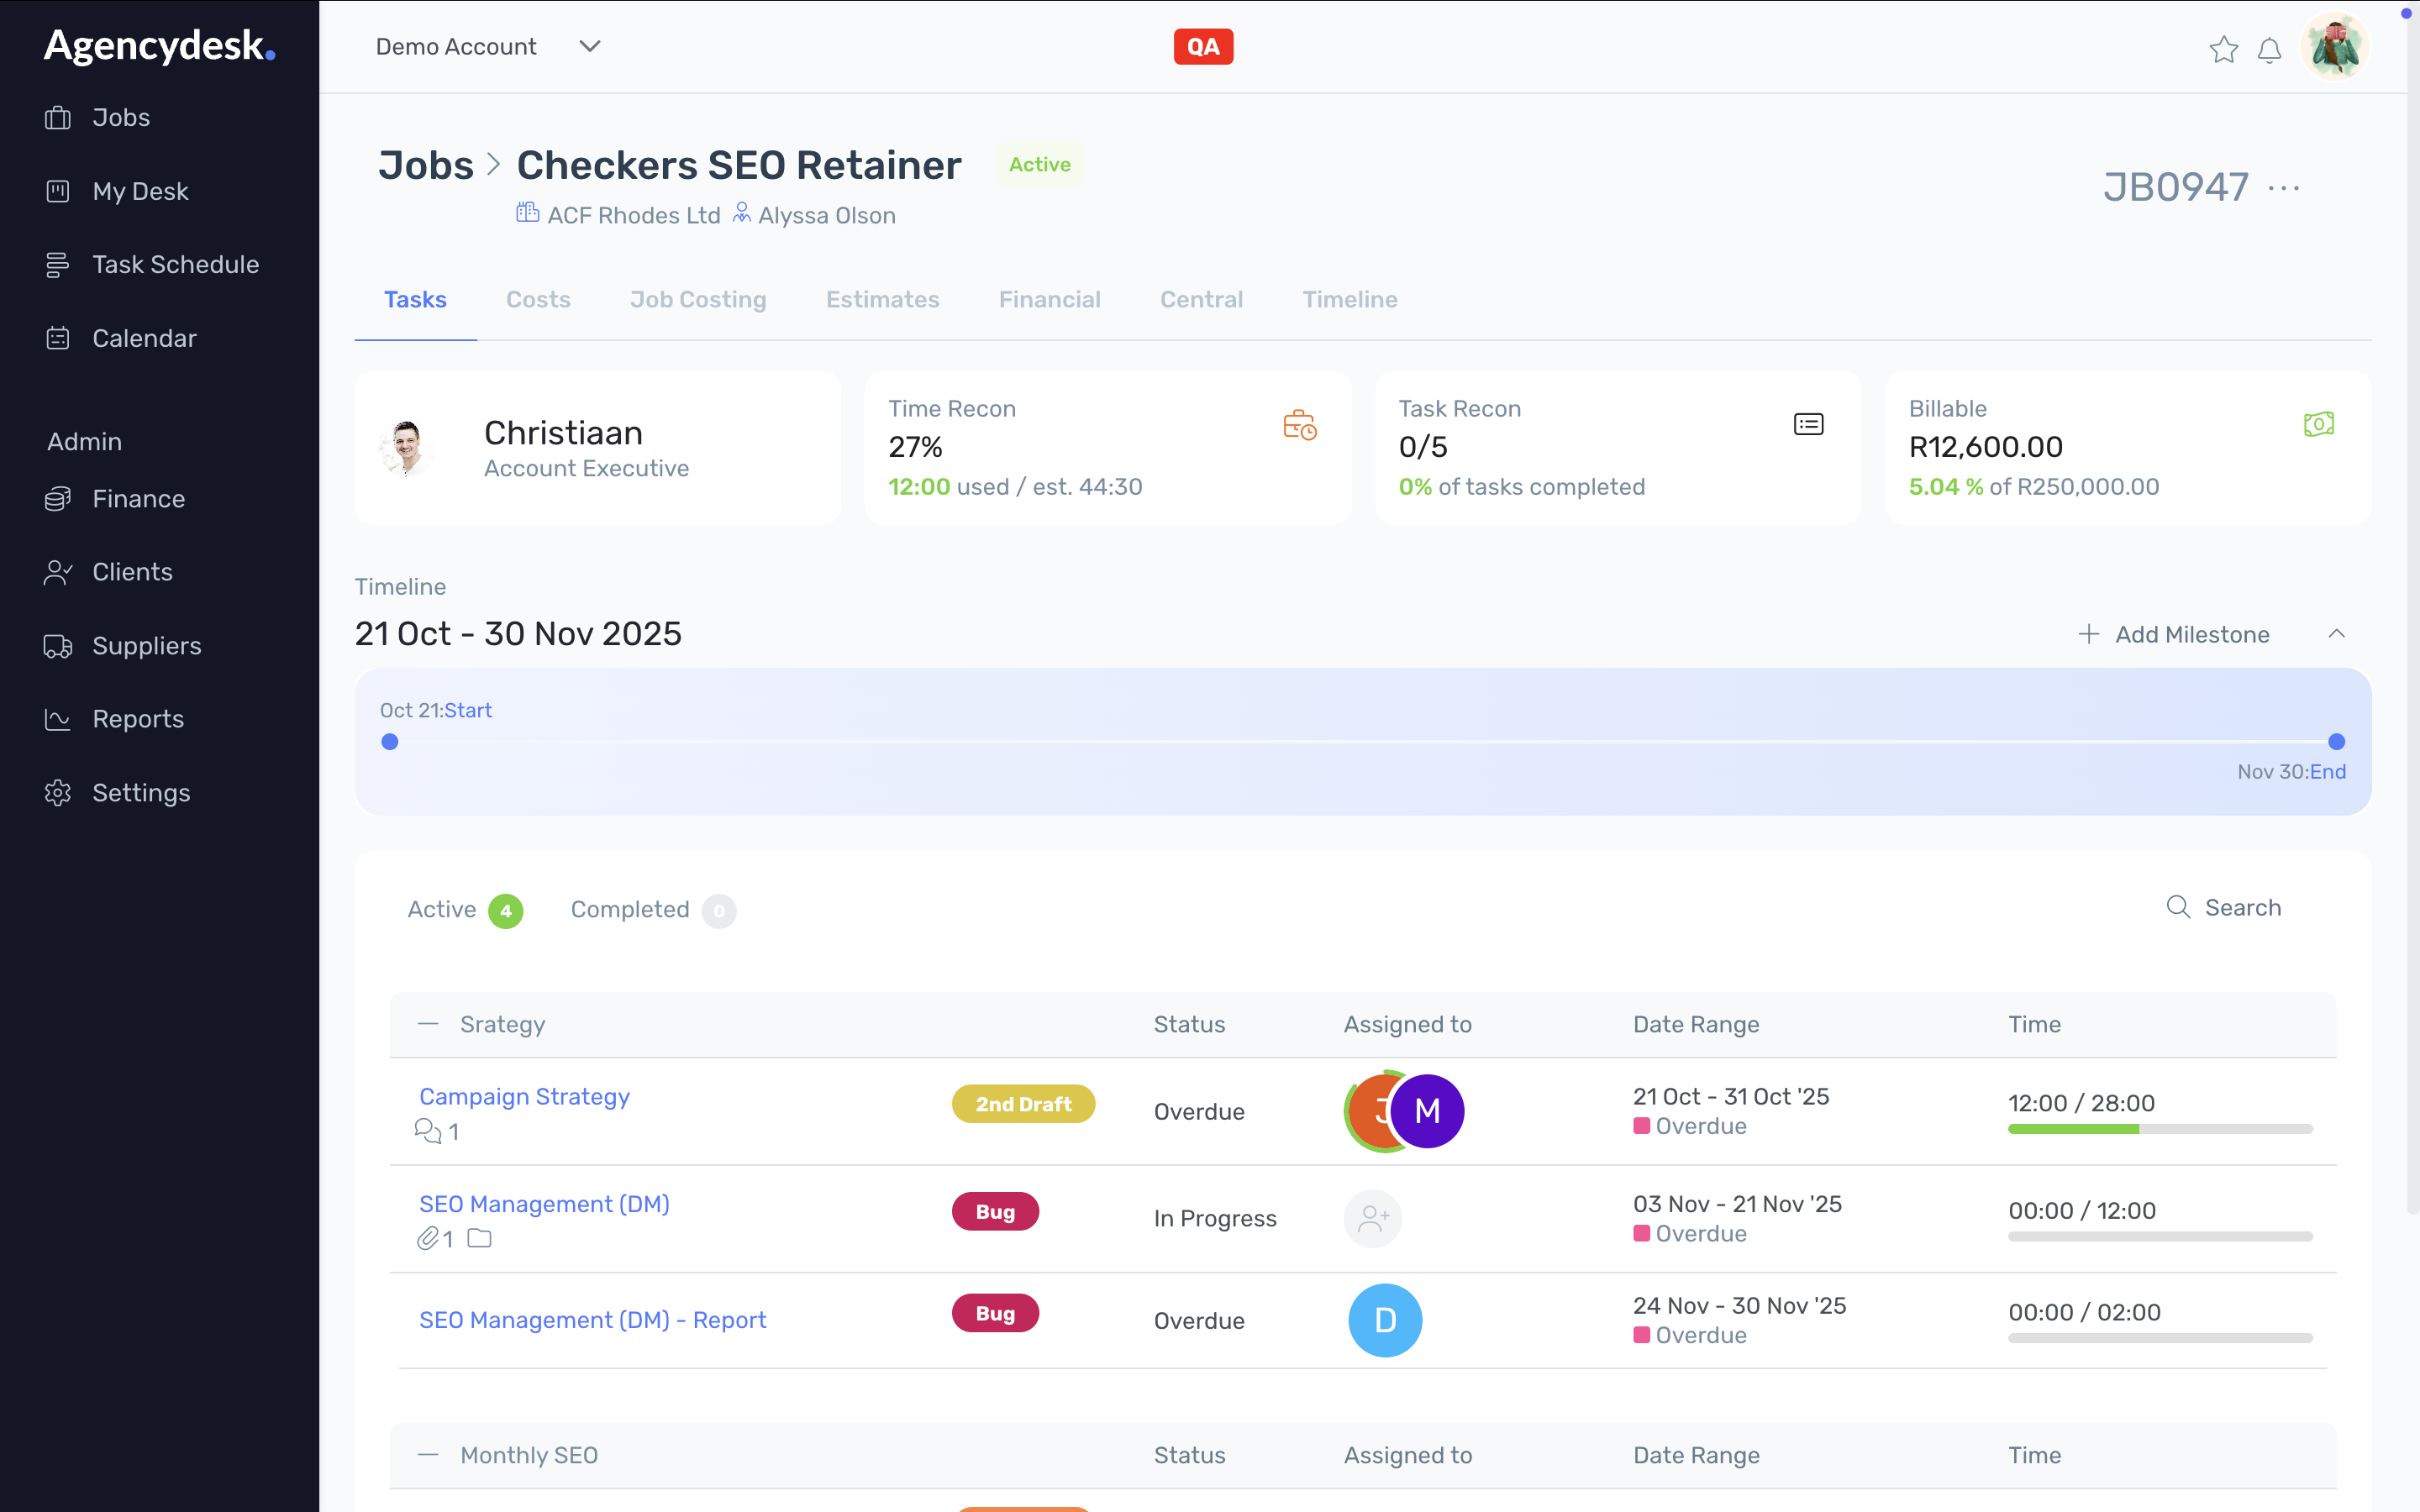Collapse the Timeline section chevron
Image resolution: width=2420 pixels, height=1512 pixels.
point(2336,634)
